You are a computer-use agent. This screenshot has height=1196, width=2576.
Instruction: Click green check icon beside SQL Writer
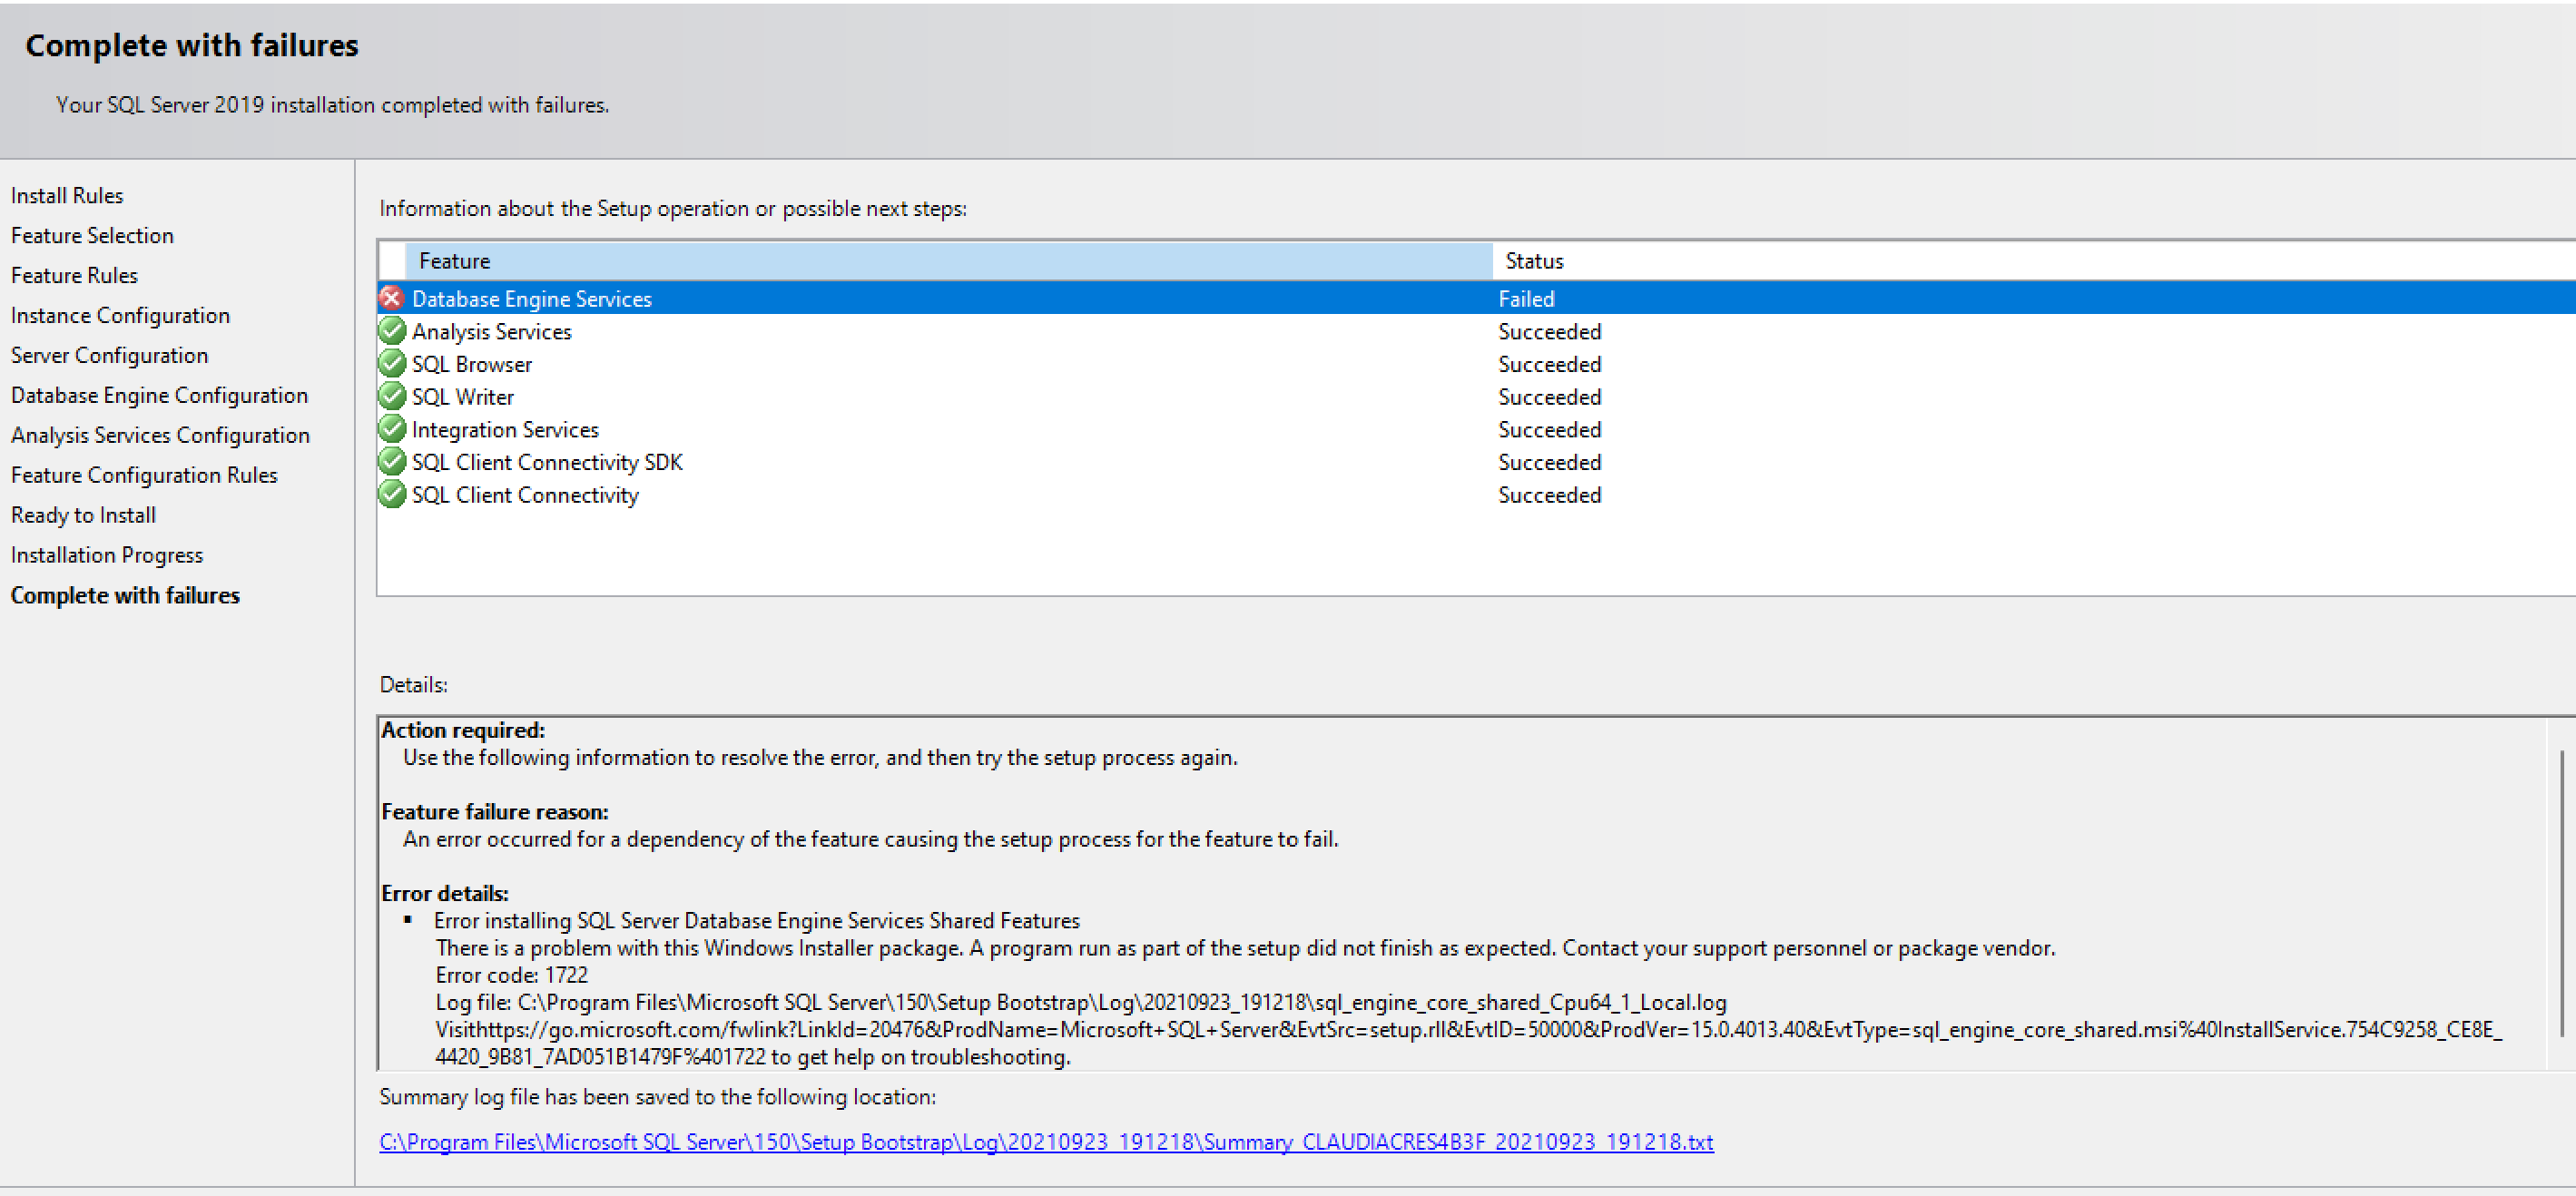[x=391, y=397]
